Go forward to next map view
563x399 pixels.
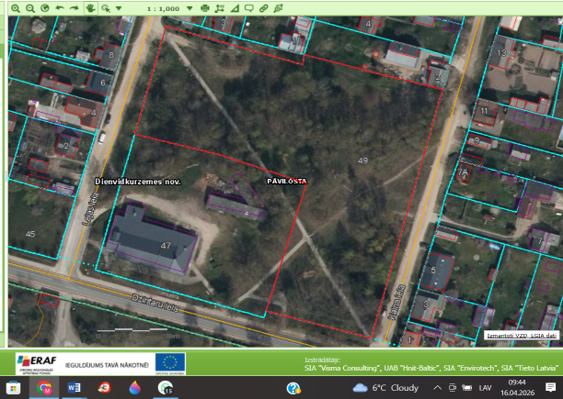(x=74, y=8)
